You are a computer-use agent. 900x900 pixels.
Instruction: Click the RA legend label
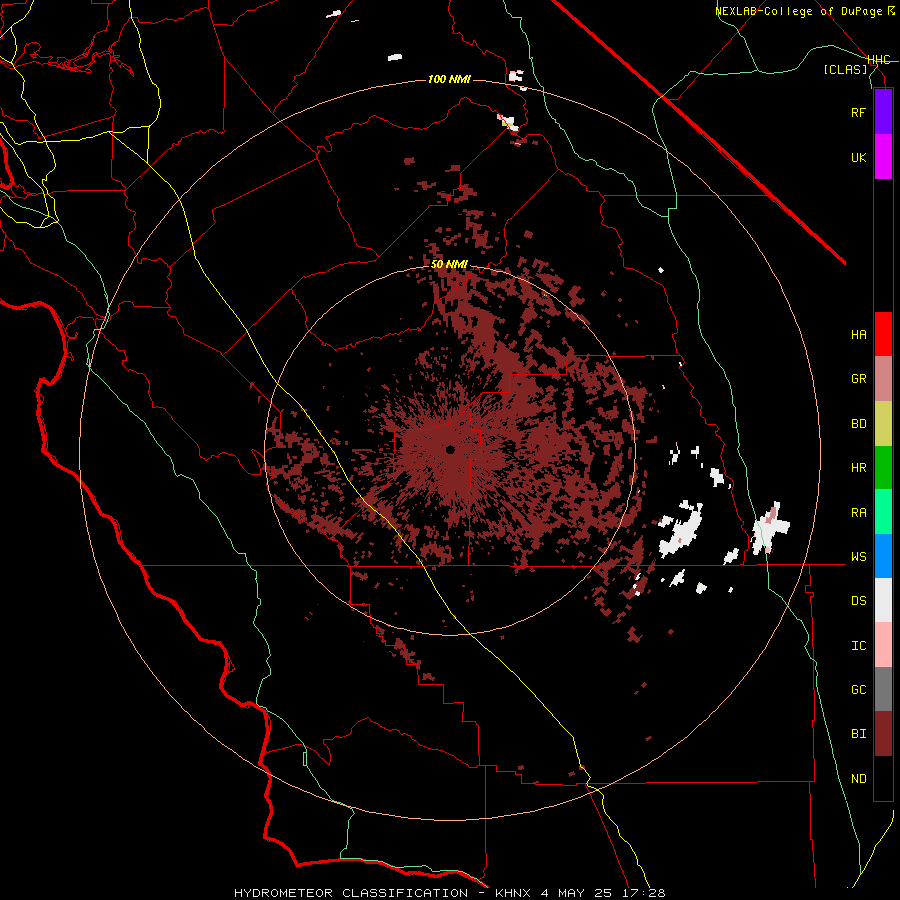coord(859,513)
